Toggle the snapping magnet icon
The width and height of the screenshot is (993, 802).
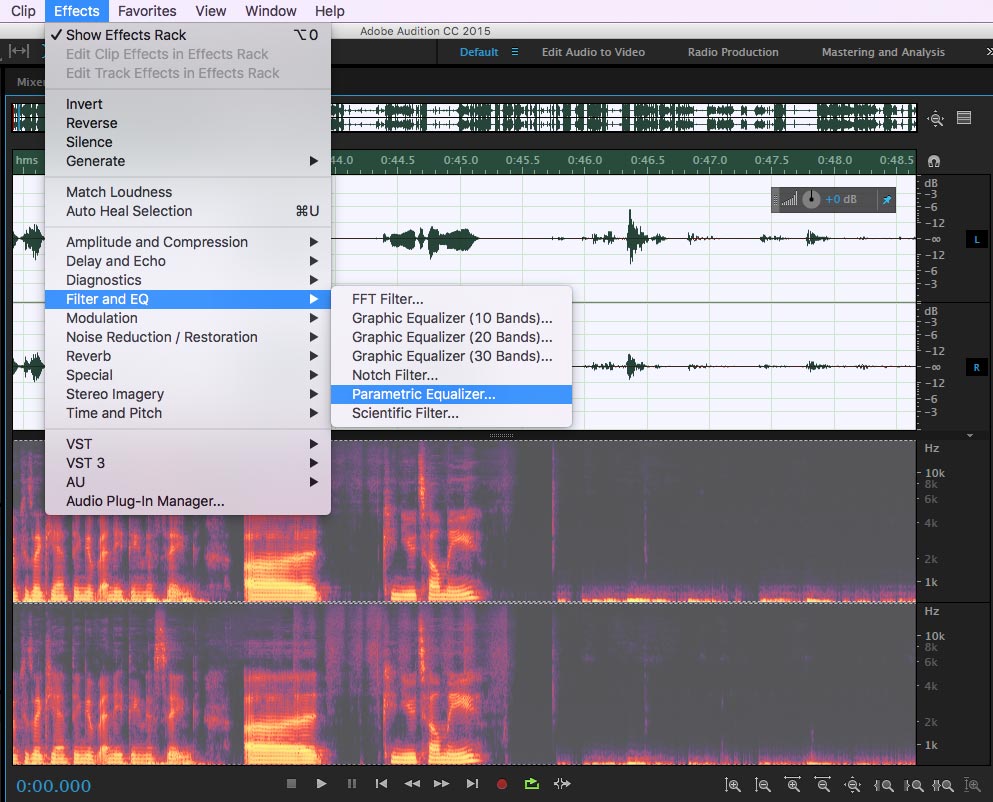(934, 160)
